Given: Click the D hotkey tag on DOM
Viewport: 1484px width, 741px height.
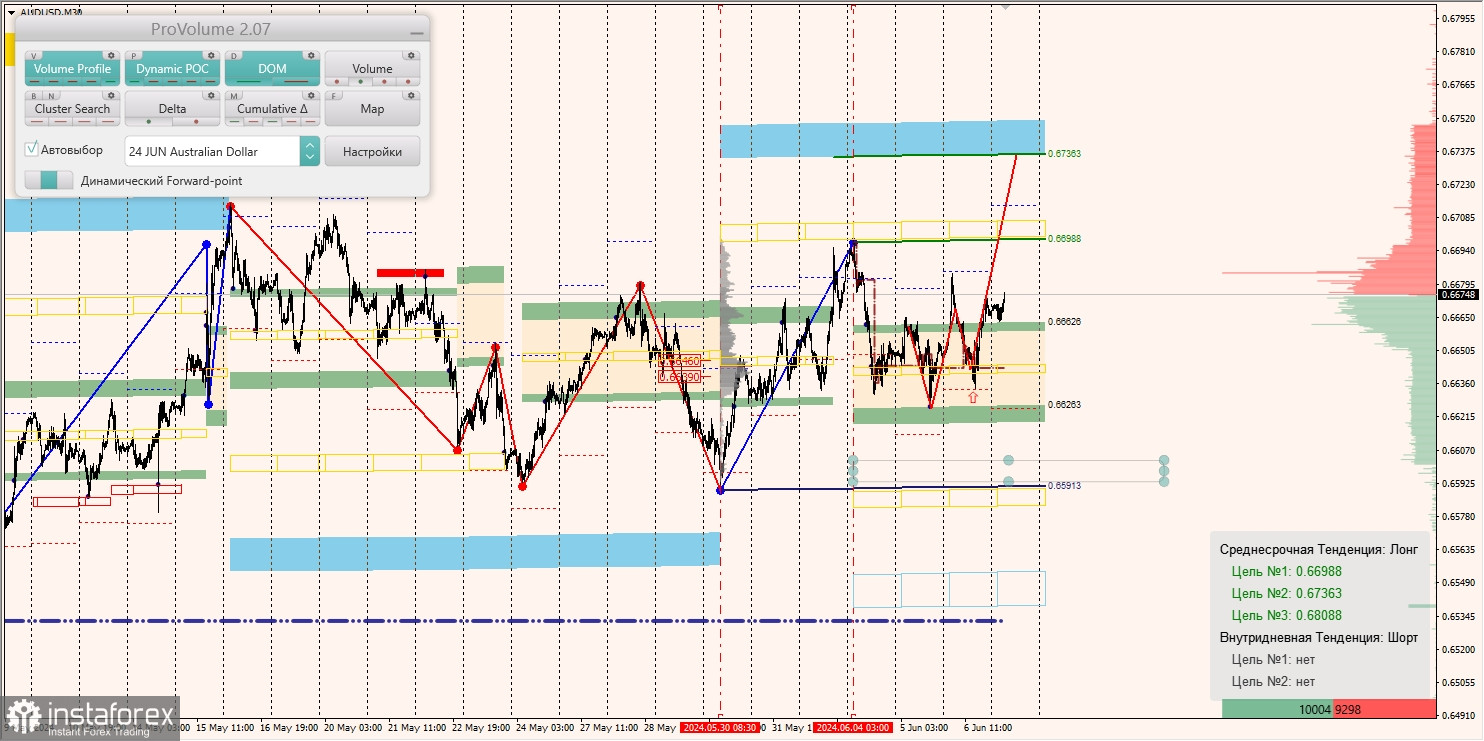Looking at the screenshot, I should tap(235, 56).
